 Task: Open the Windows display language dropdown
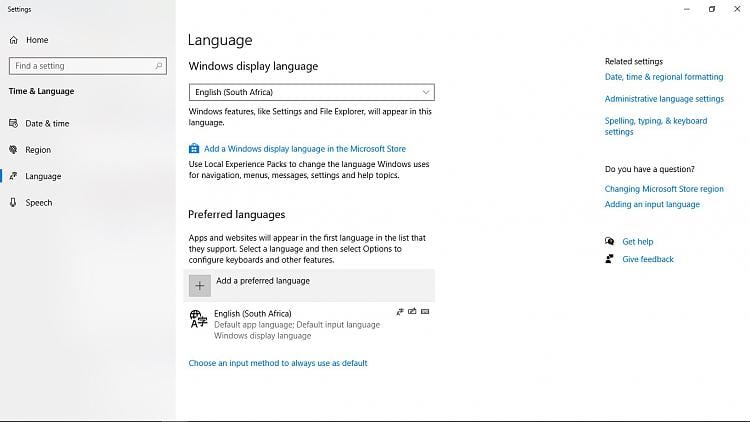coord(311,92)
